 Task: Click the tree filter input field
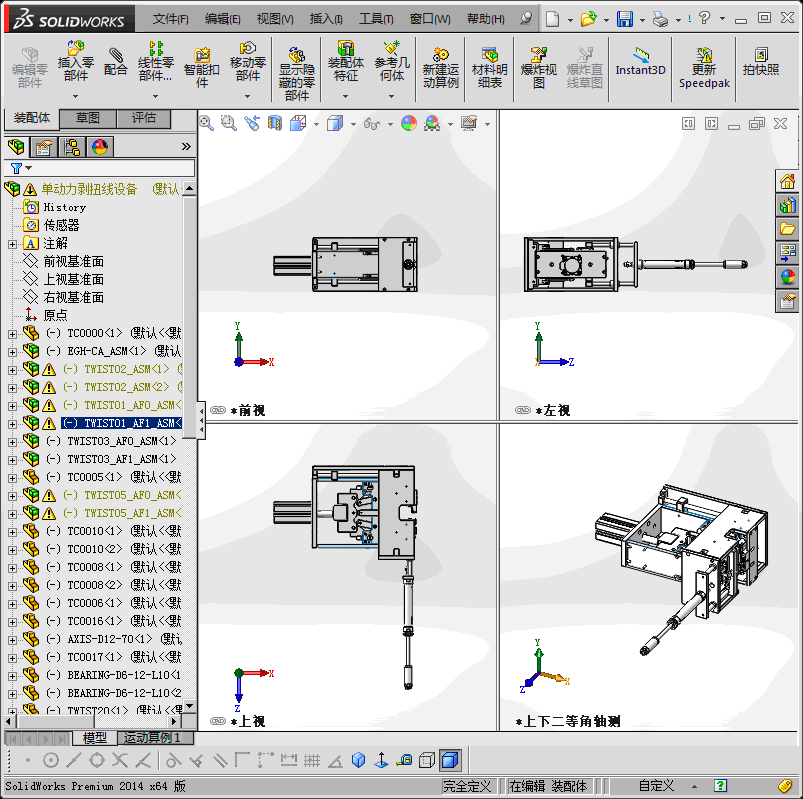click(112, 168)
